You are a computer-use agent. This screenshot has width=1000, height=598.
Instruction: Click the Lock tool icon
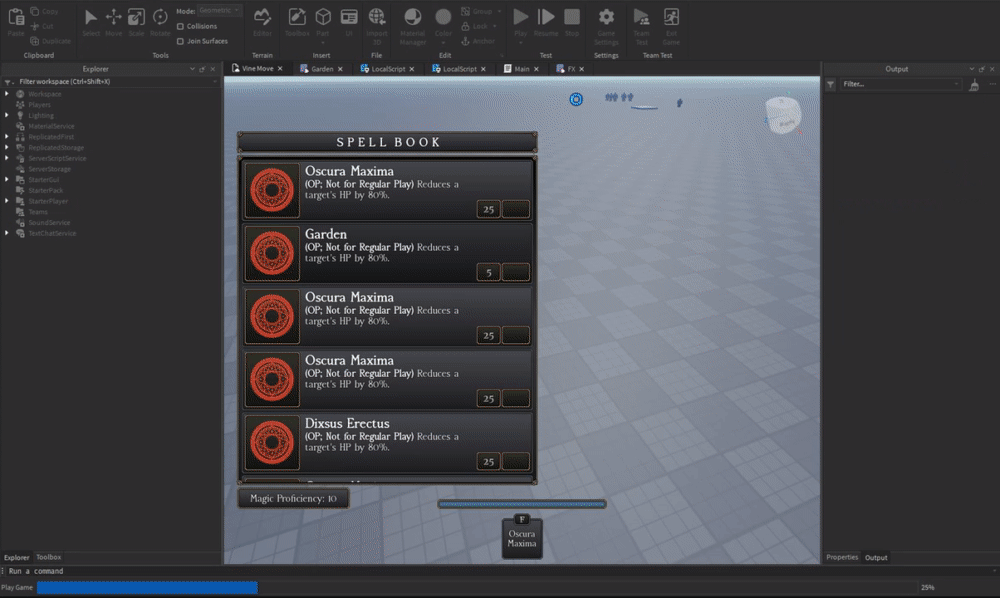coord(466,26)
